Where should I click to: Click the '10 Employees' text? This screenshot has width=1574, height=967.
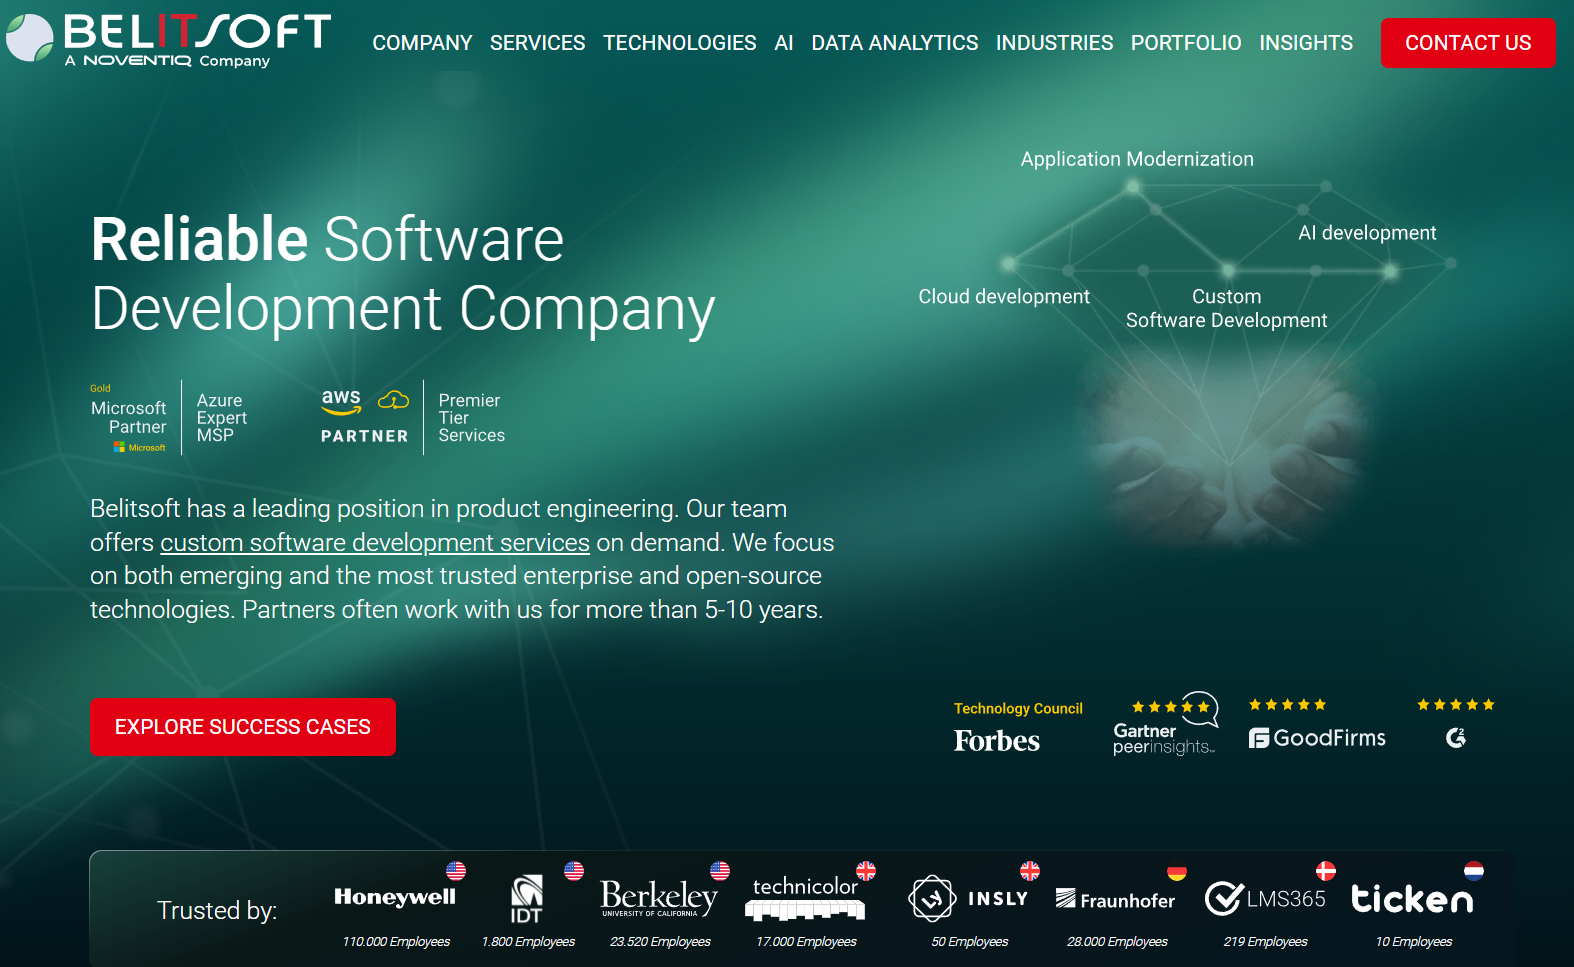(x=1413, y=942)
